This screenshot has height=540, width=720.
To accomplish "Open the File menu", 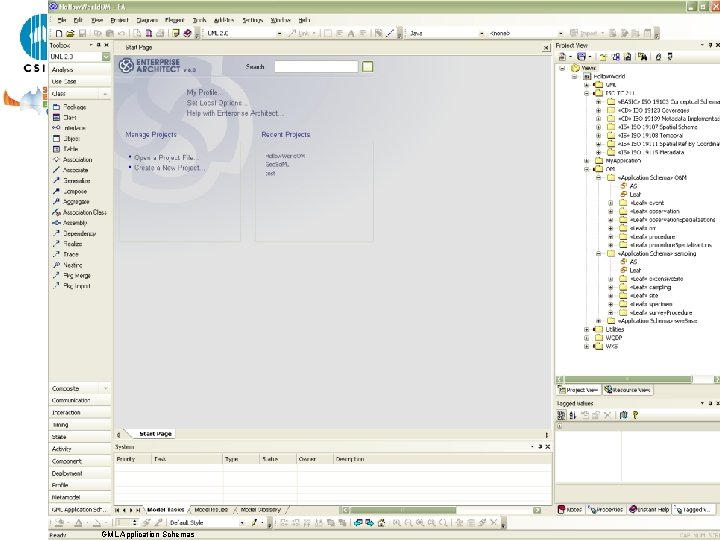I will coord(62,20).
